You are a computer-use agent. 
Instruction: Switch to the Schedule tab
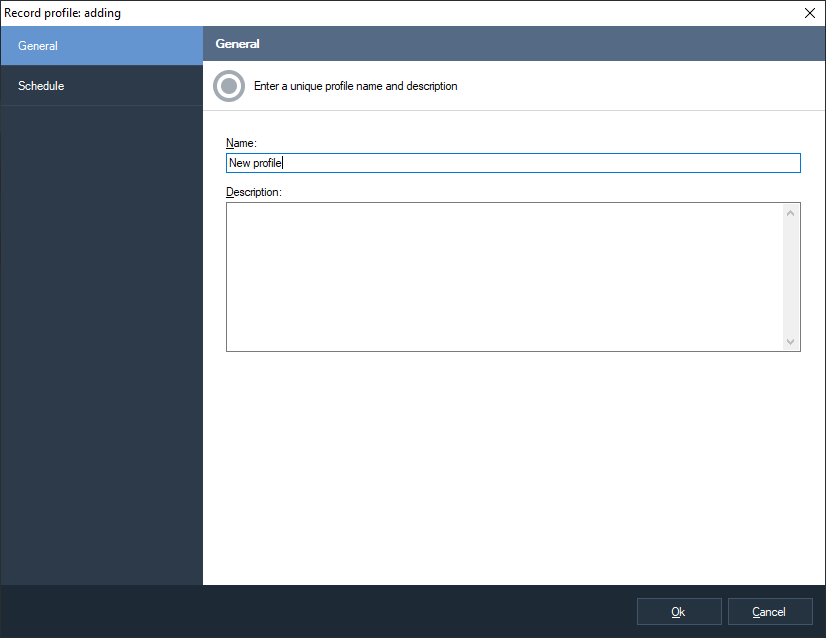click(100, 86)
